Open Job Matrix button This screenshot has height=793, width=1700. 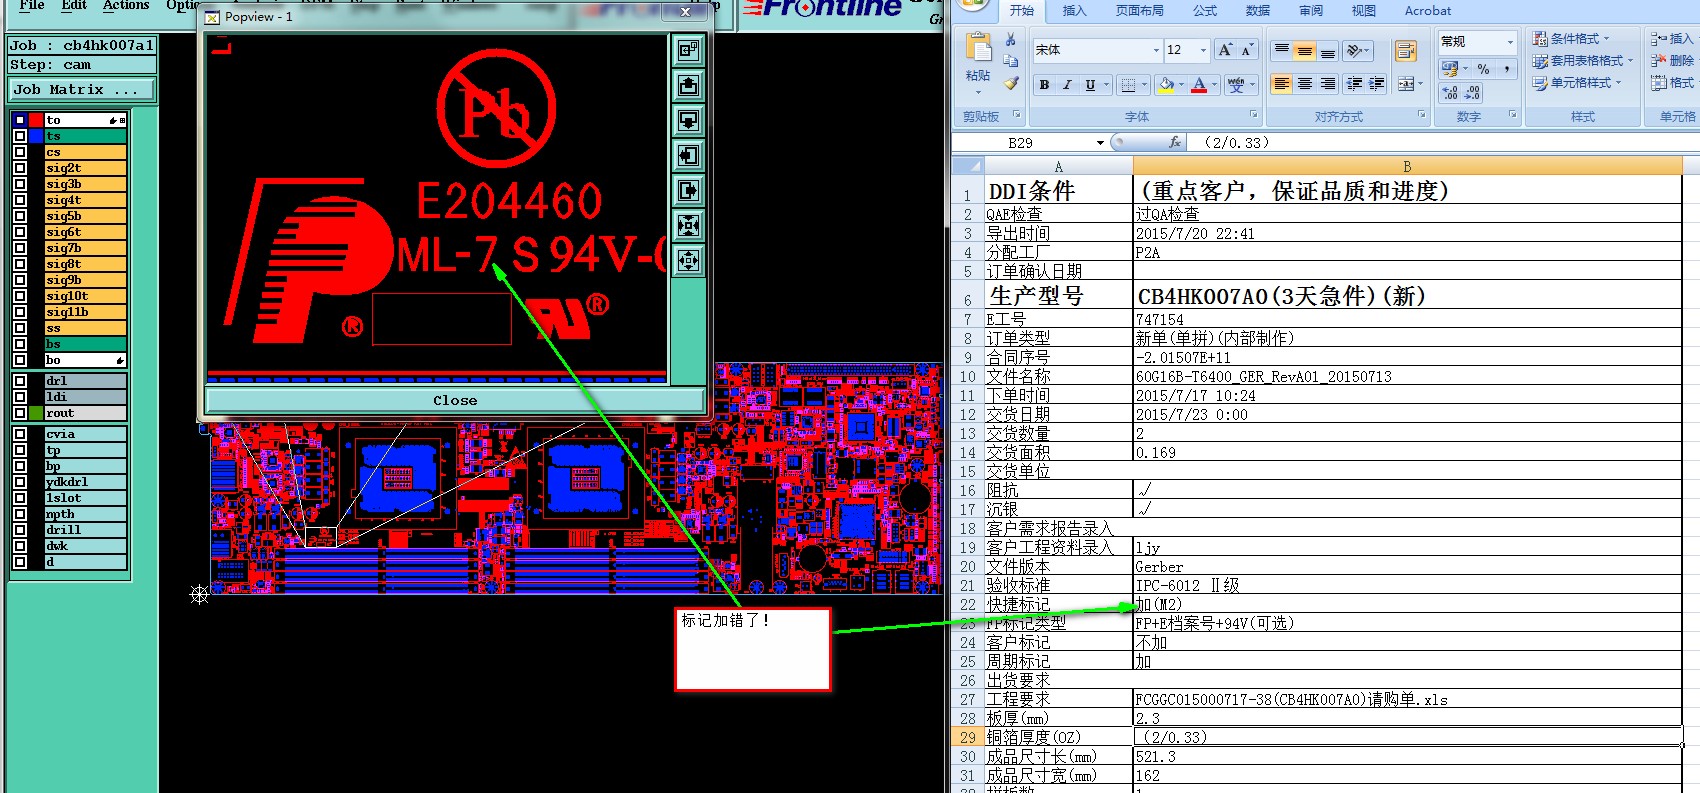click(82, 90)
